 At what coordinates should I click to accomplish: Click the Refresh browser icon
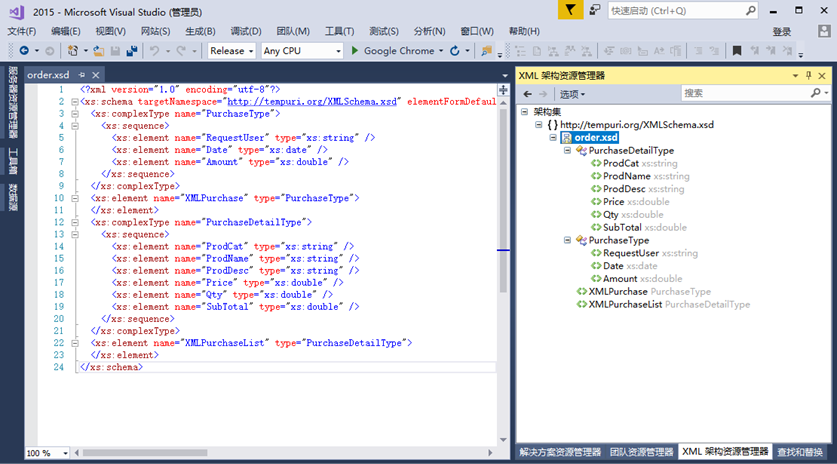coord(455,51)
